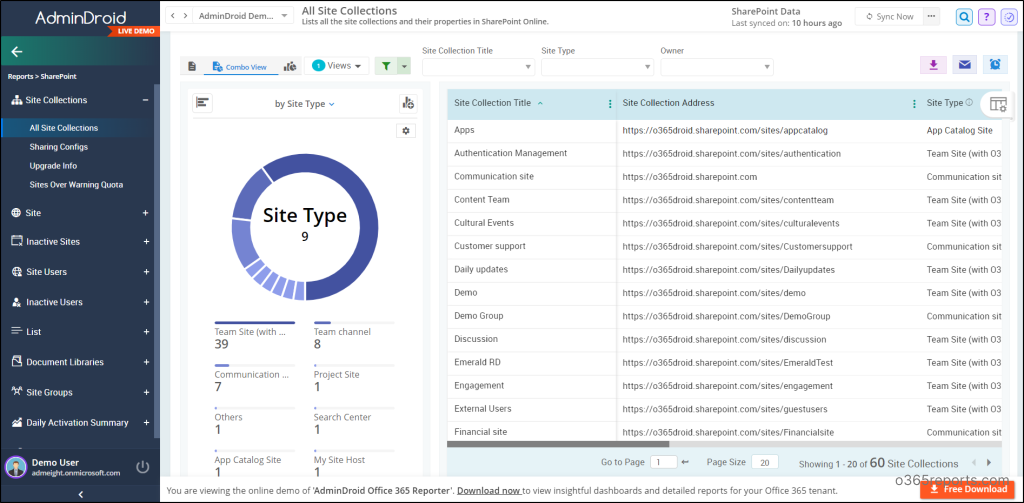This screenshot has width=1024, height=503.
Task: Open the filter dropdown arrow
Action: point(404,66)
